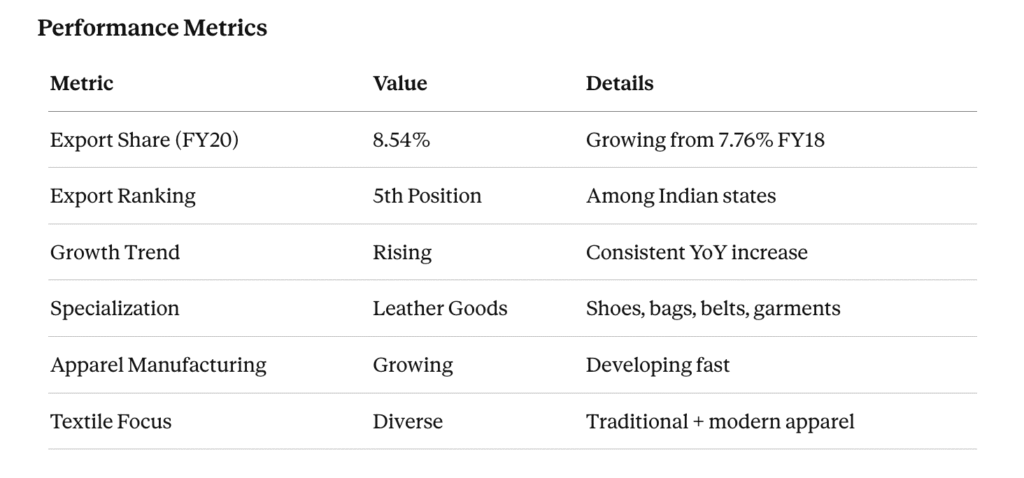Click the Traditional + modern apparel text
1024x478 pixels.
[720, 421]
